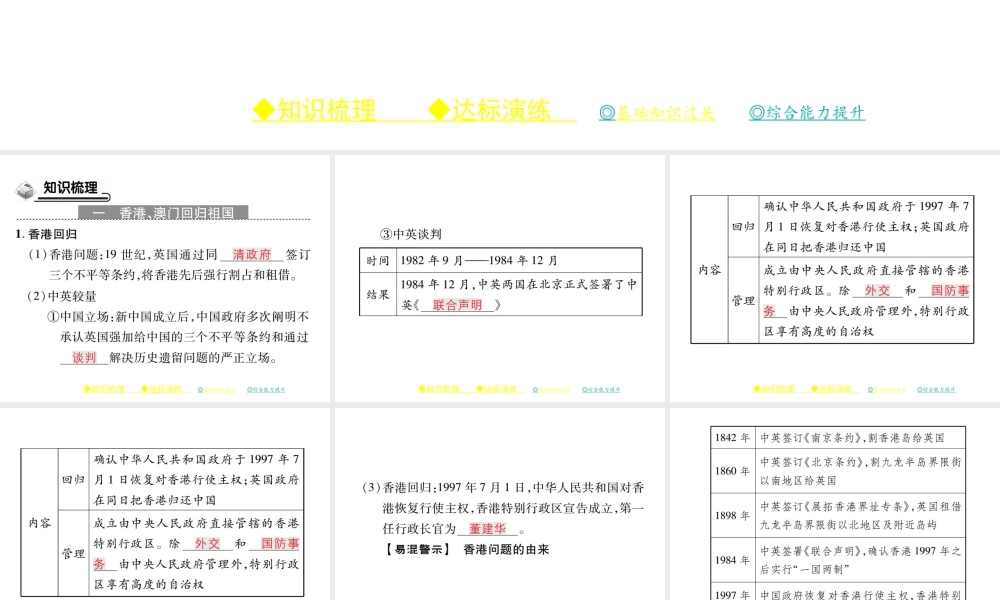The width and height of the screenshot is (1000, 600).
Task: Open the slide starting with (3)香港回归:1997年
Action: pos(500,504)
